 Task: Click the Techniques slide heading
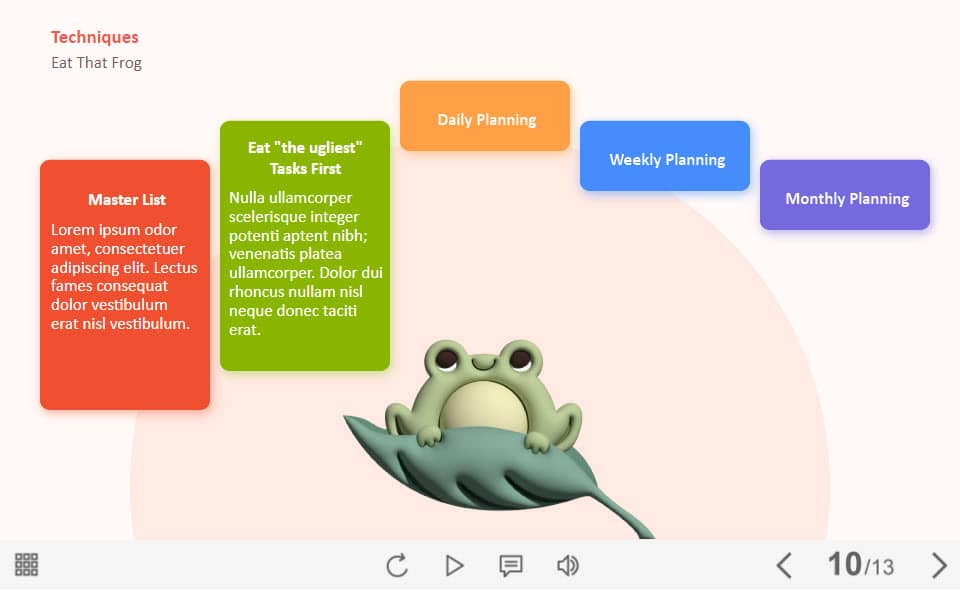click(95, 37)
